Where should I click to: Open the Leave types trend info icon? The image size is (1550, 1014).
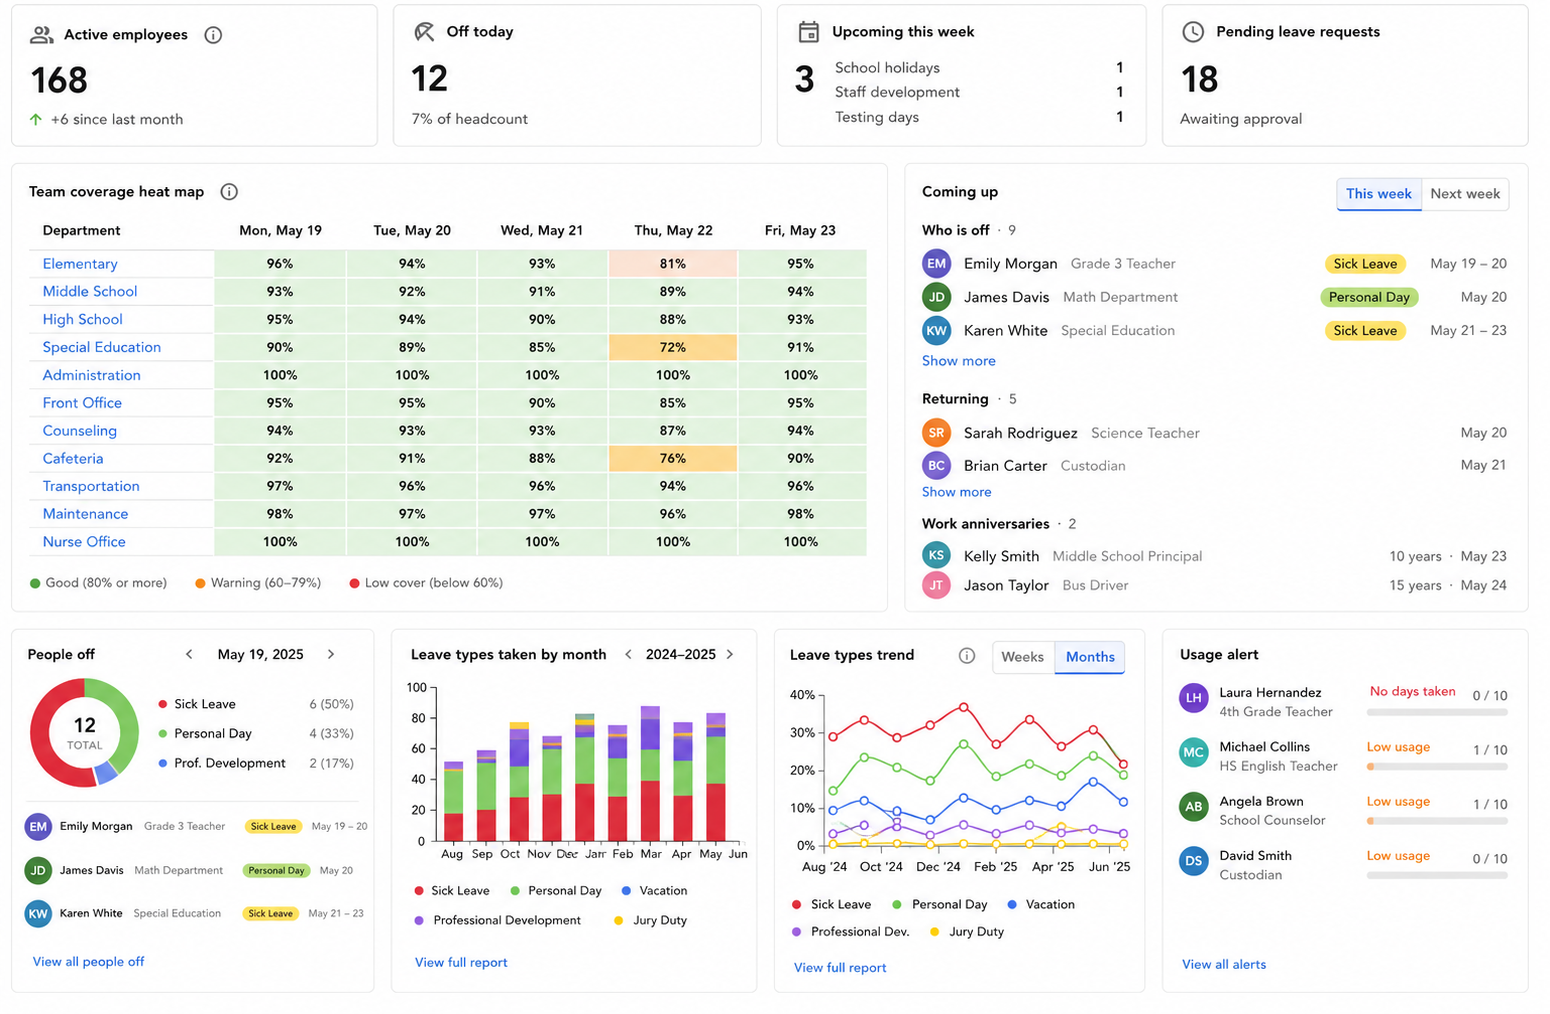click(967, 656)
